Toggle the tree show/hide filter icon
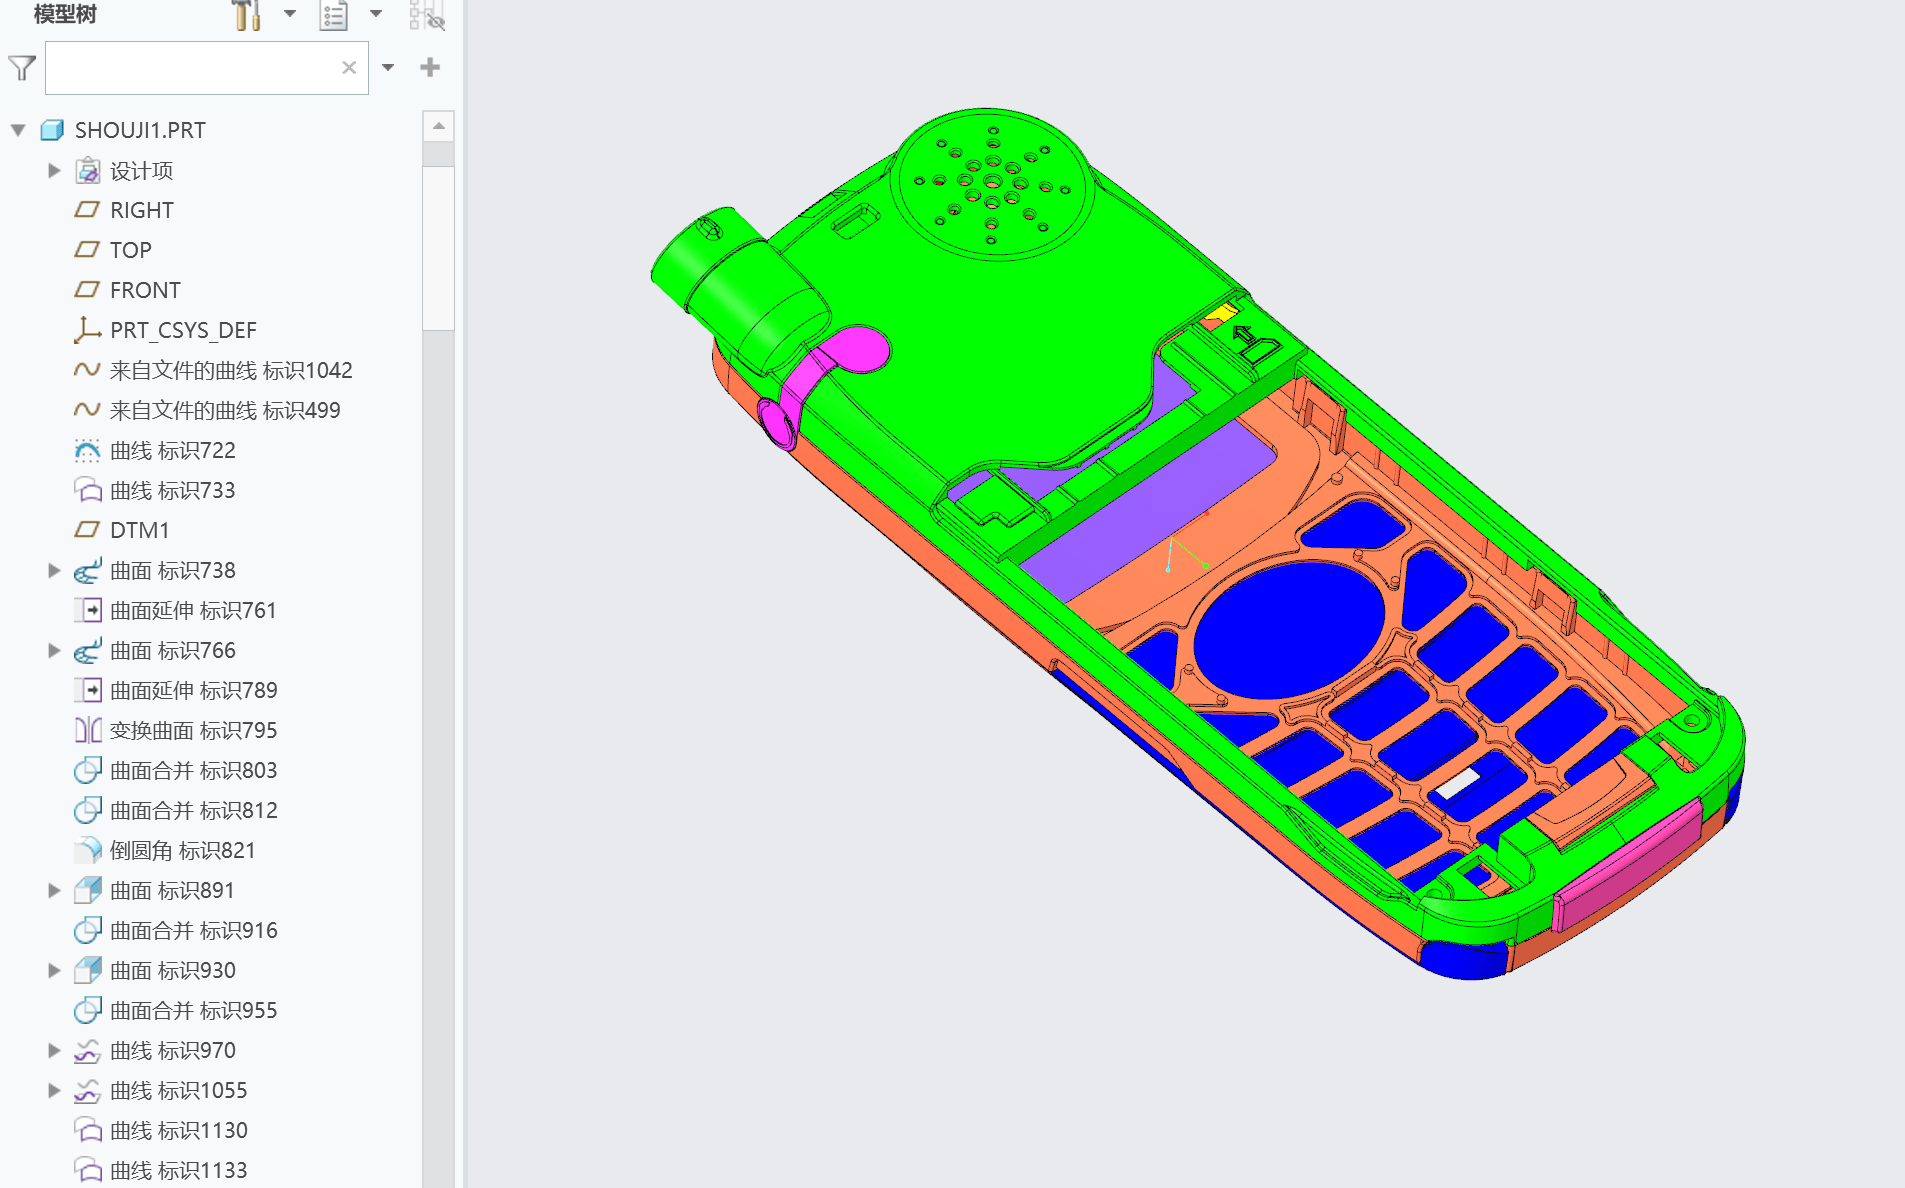 [427, 15]
